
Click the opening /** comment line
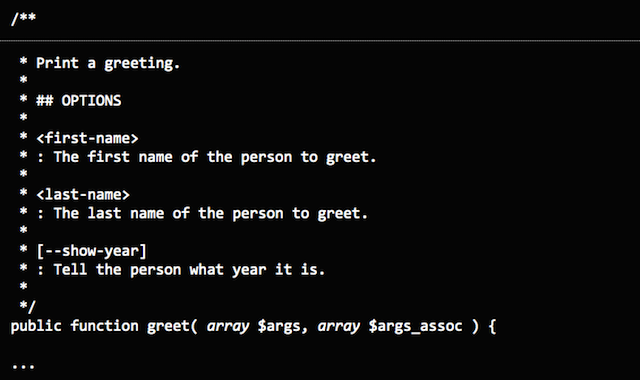click(23, 19)
